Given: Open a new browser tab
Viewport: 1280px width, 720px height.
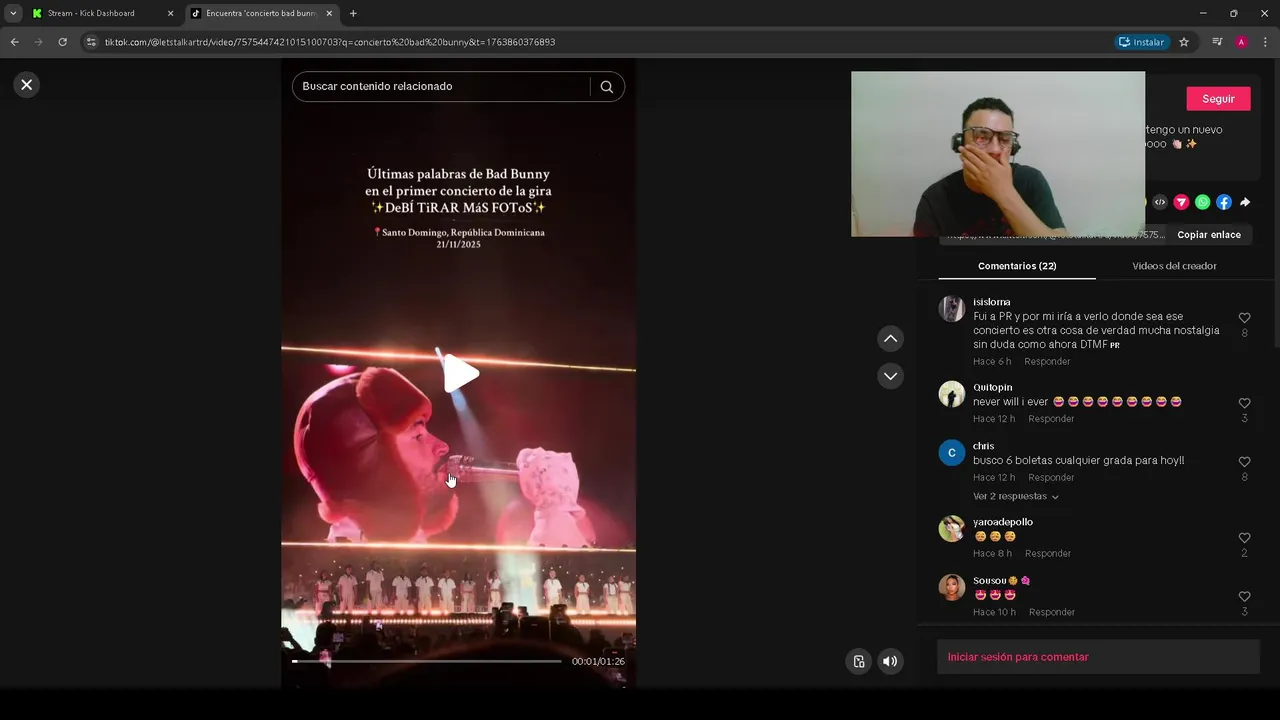Looking at the screenshot, I should point(353,13).
